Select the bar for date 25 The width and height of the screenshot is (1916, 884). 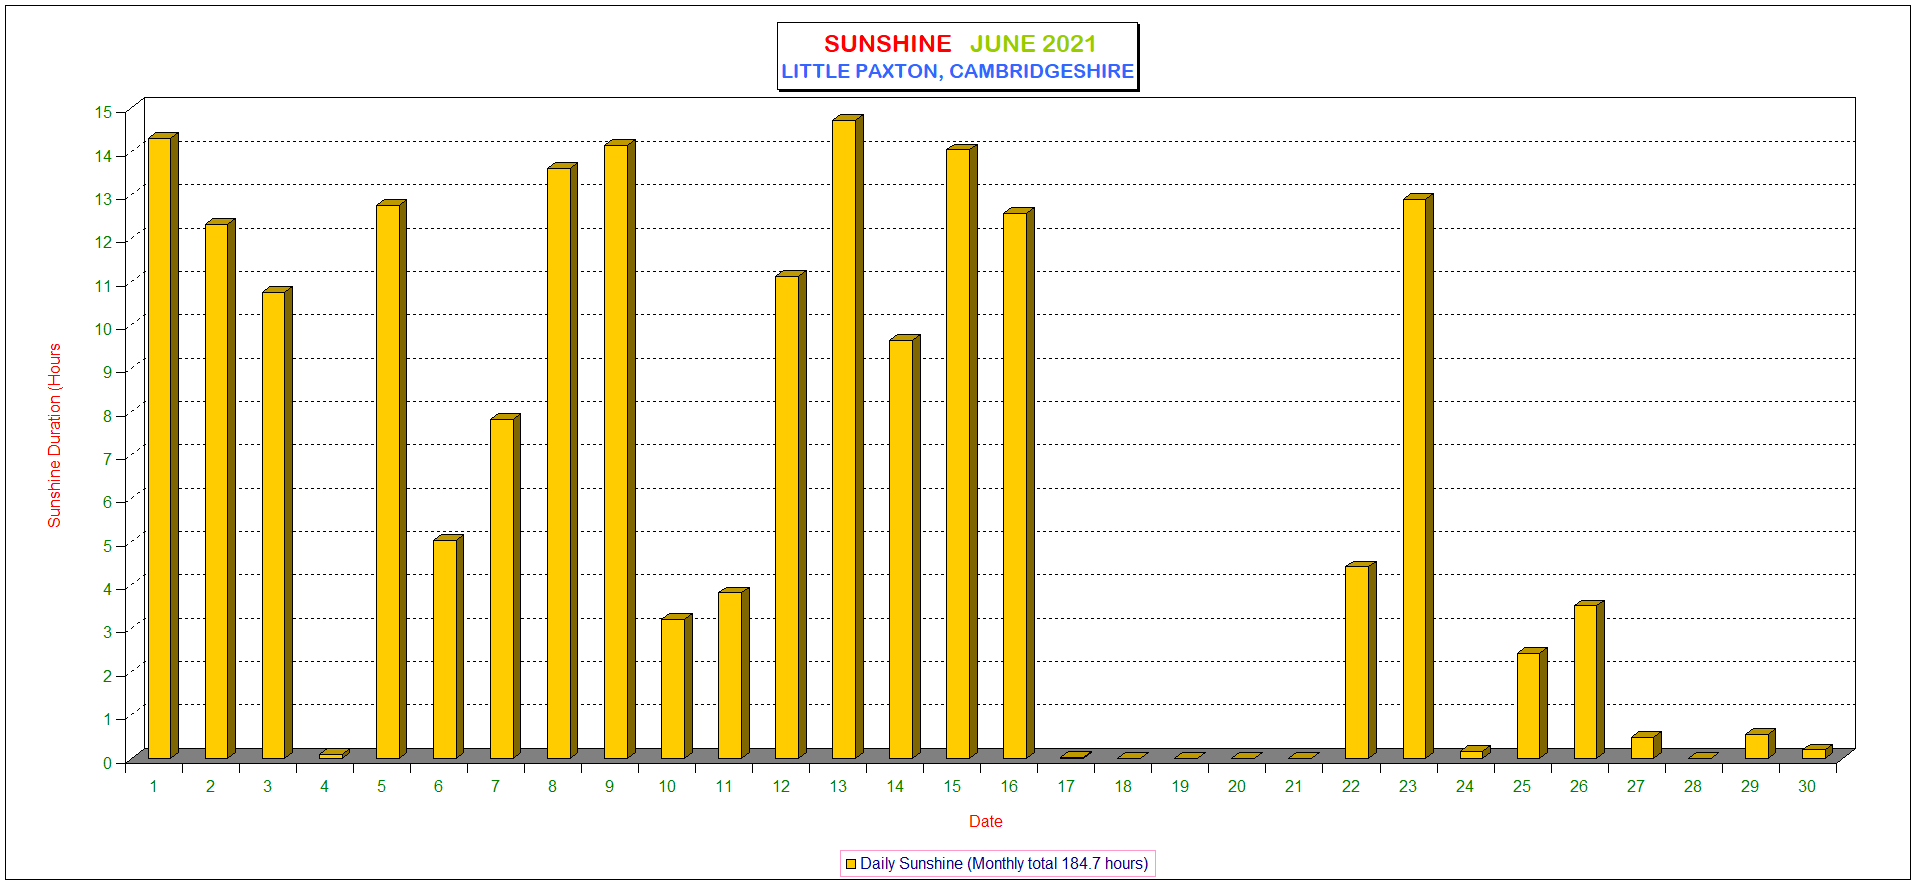pyautogui.click(x=1531, y=703)
